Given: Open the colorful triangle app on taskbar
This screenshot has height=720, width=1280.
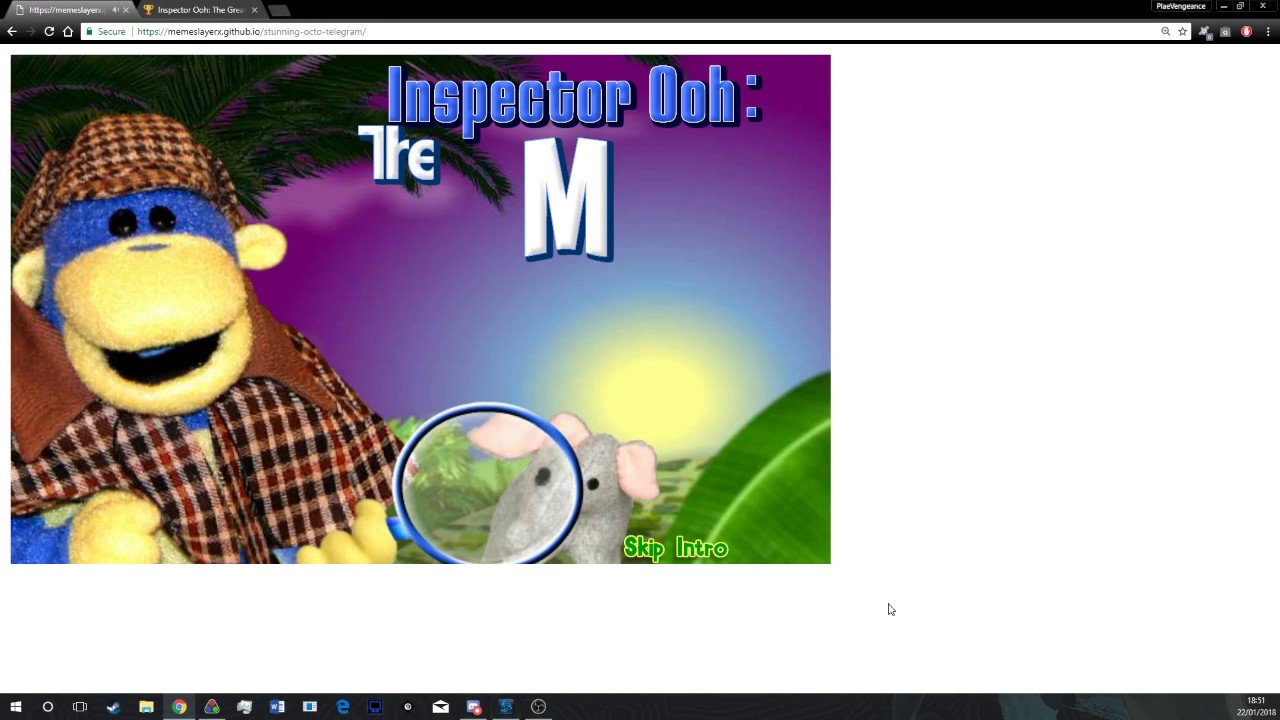Looking at the screenshot, I should click(212, 707).
